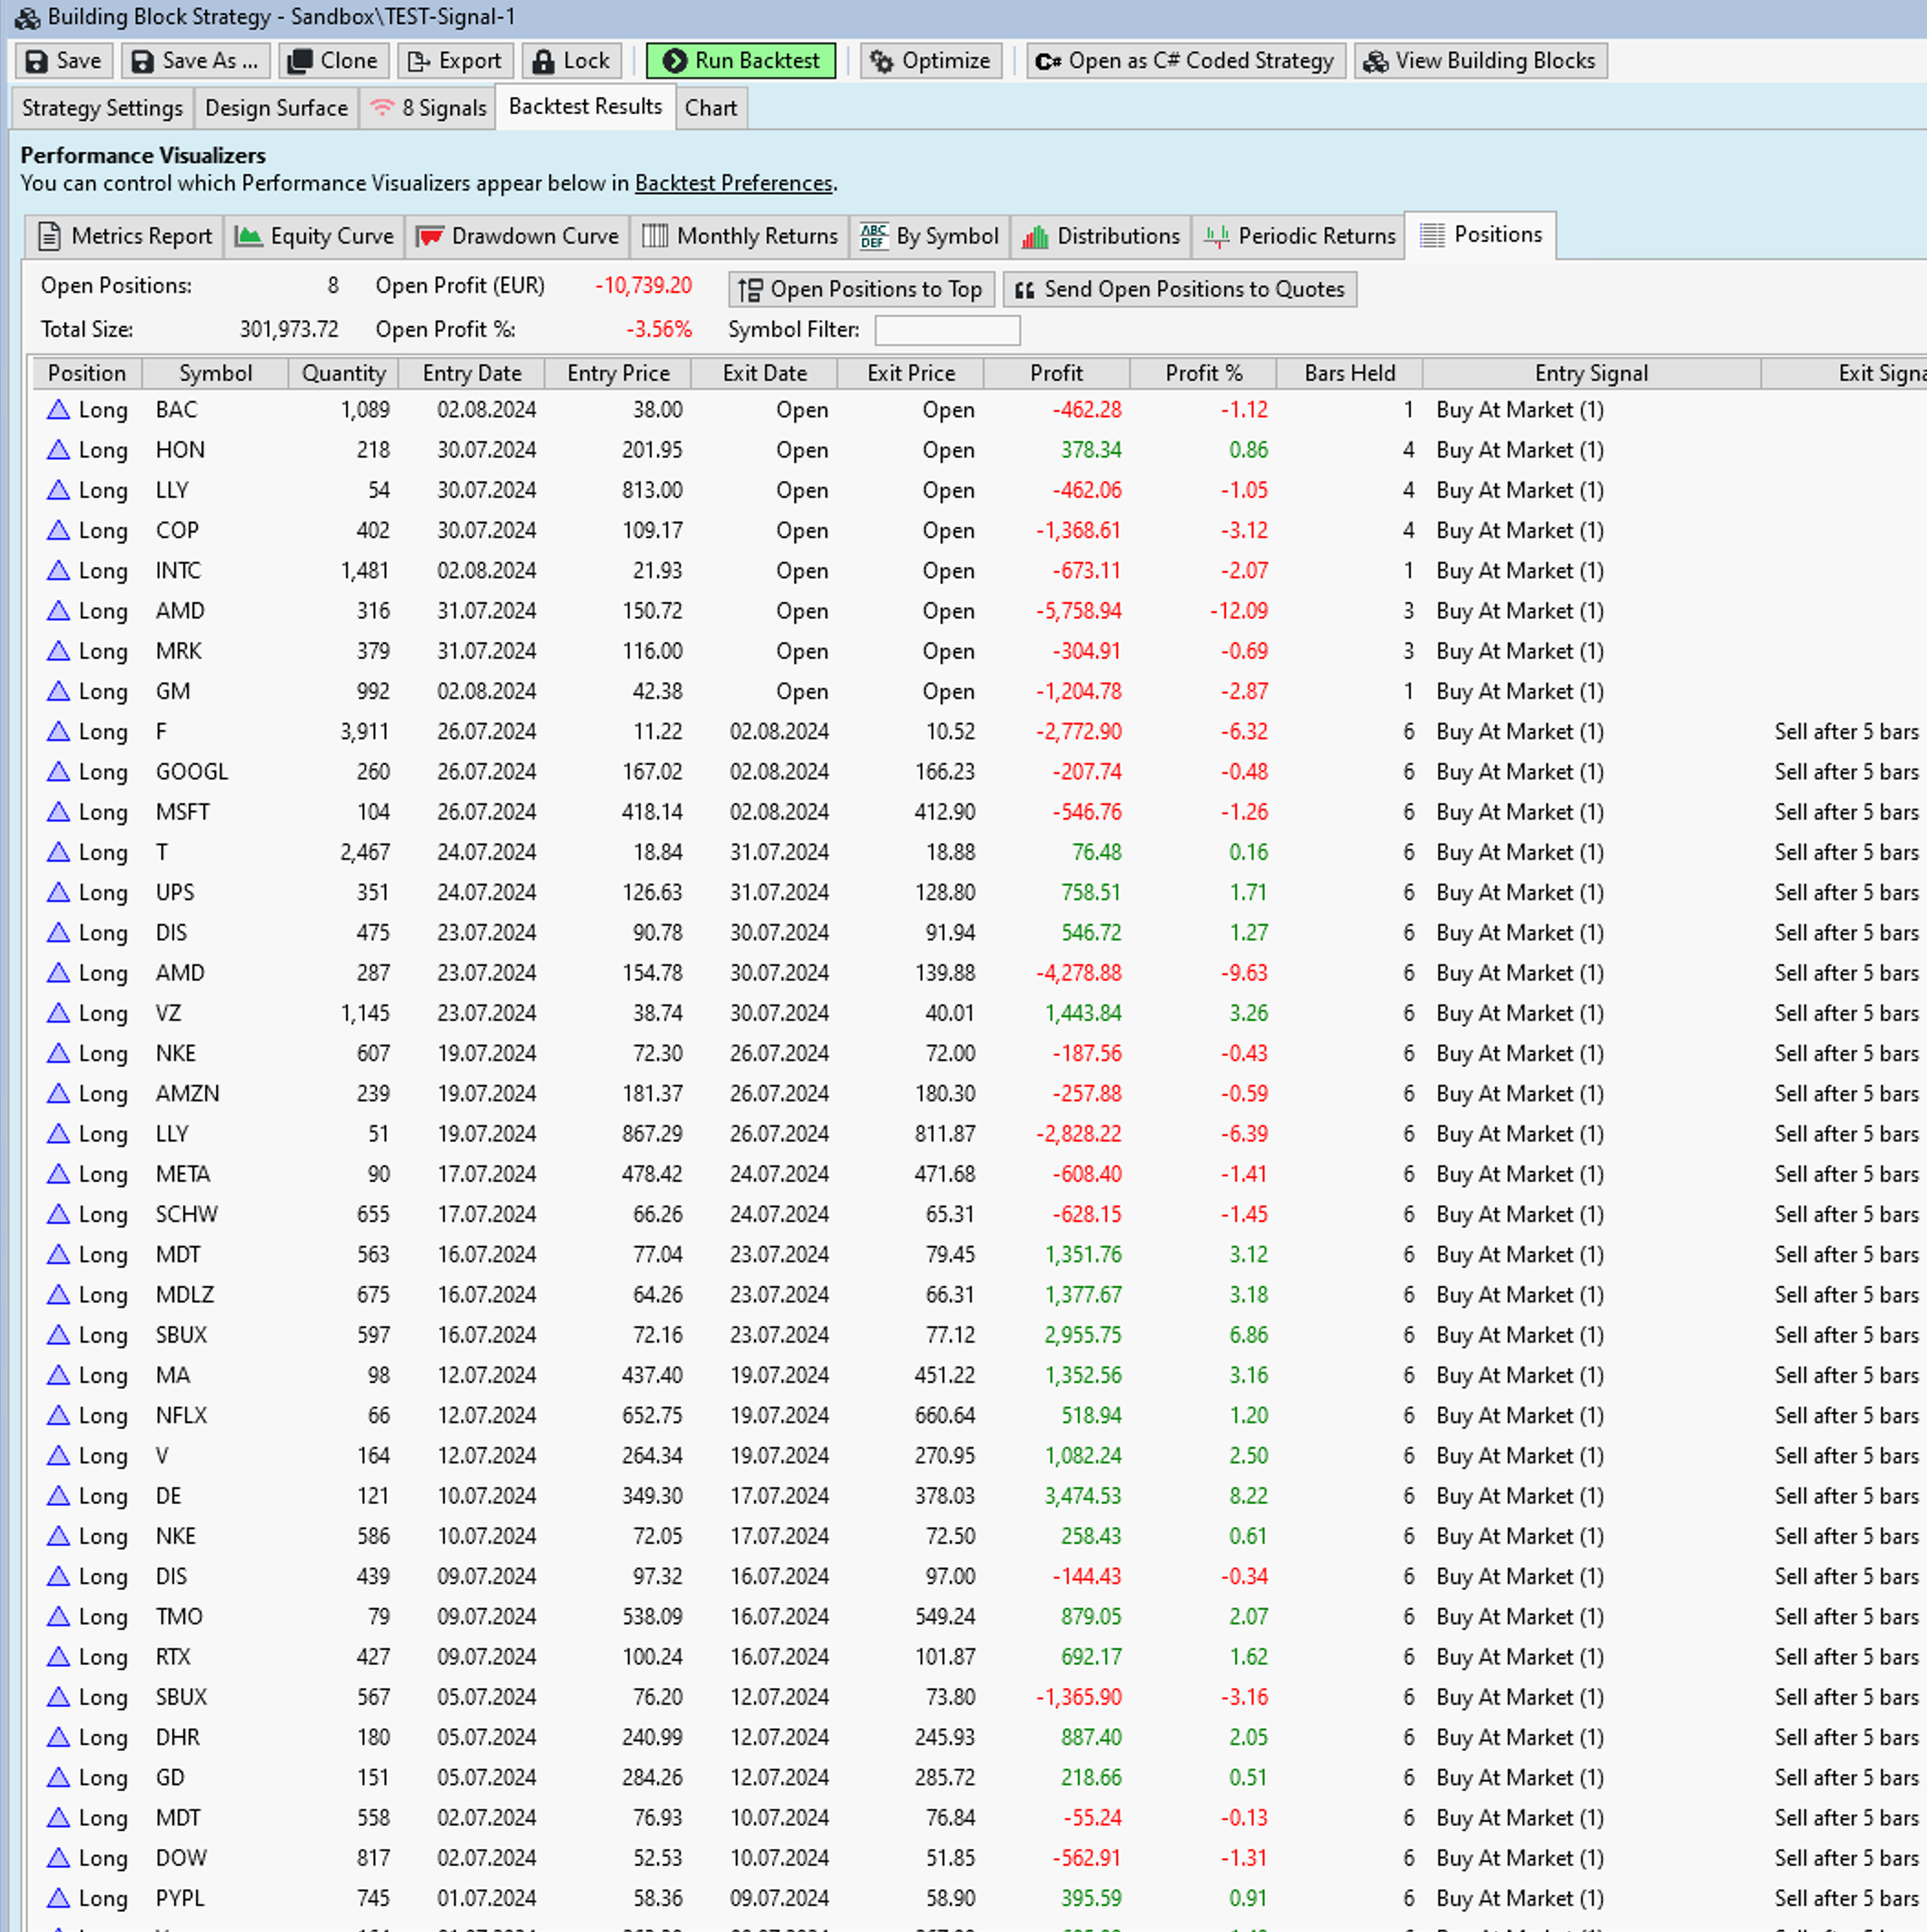The image size is (1927, 1932).
Task: Open the Optimize button
Action: tap(930, 61)
